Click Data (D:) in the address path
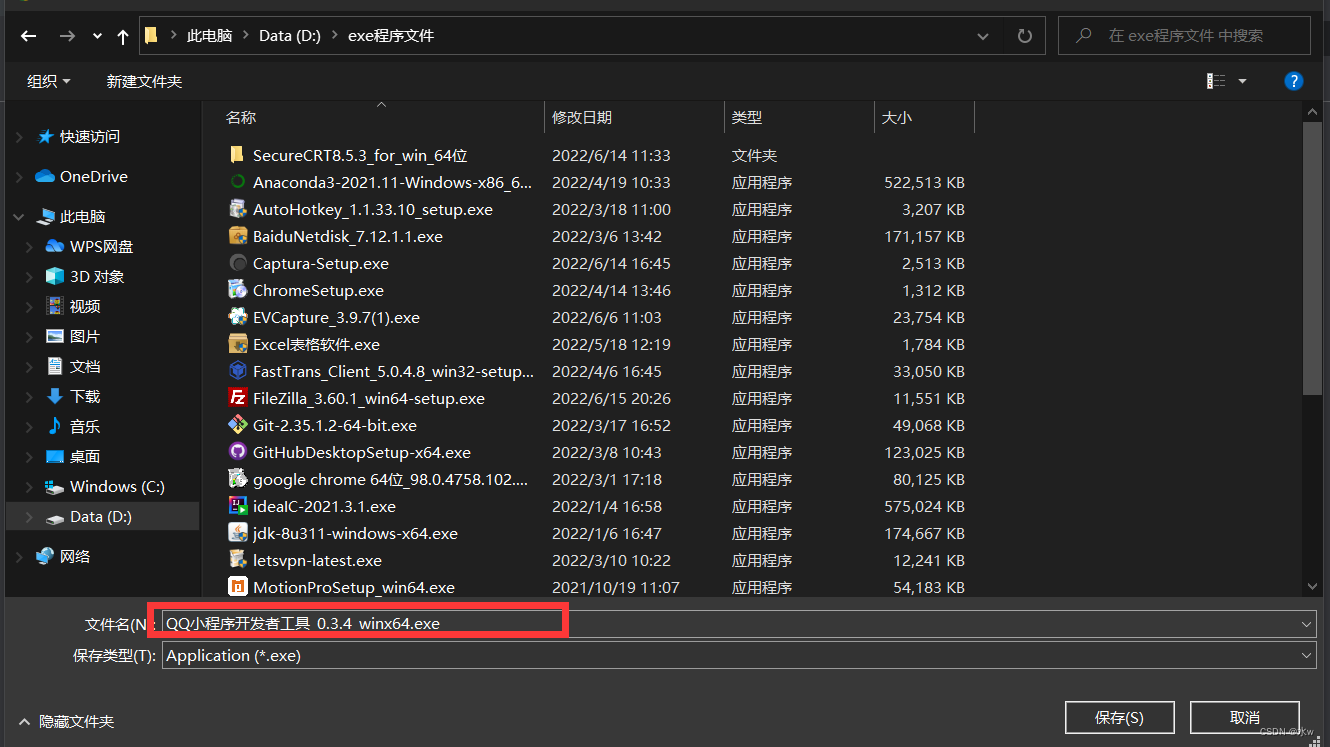The height and width of the screenshot is (747, 1330). 290,36
